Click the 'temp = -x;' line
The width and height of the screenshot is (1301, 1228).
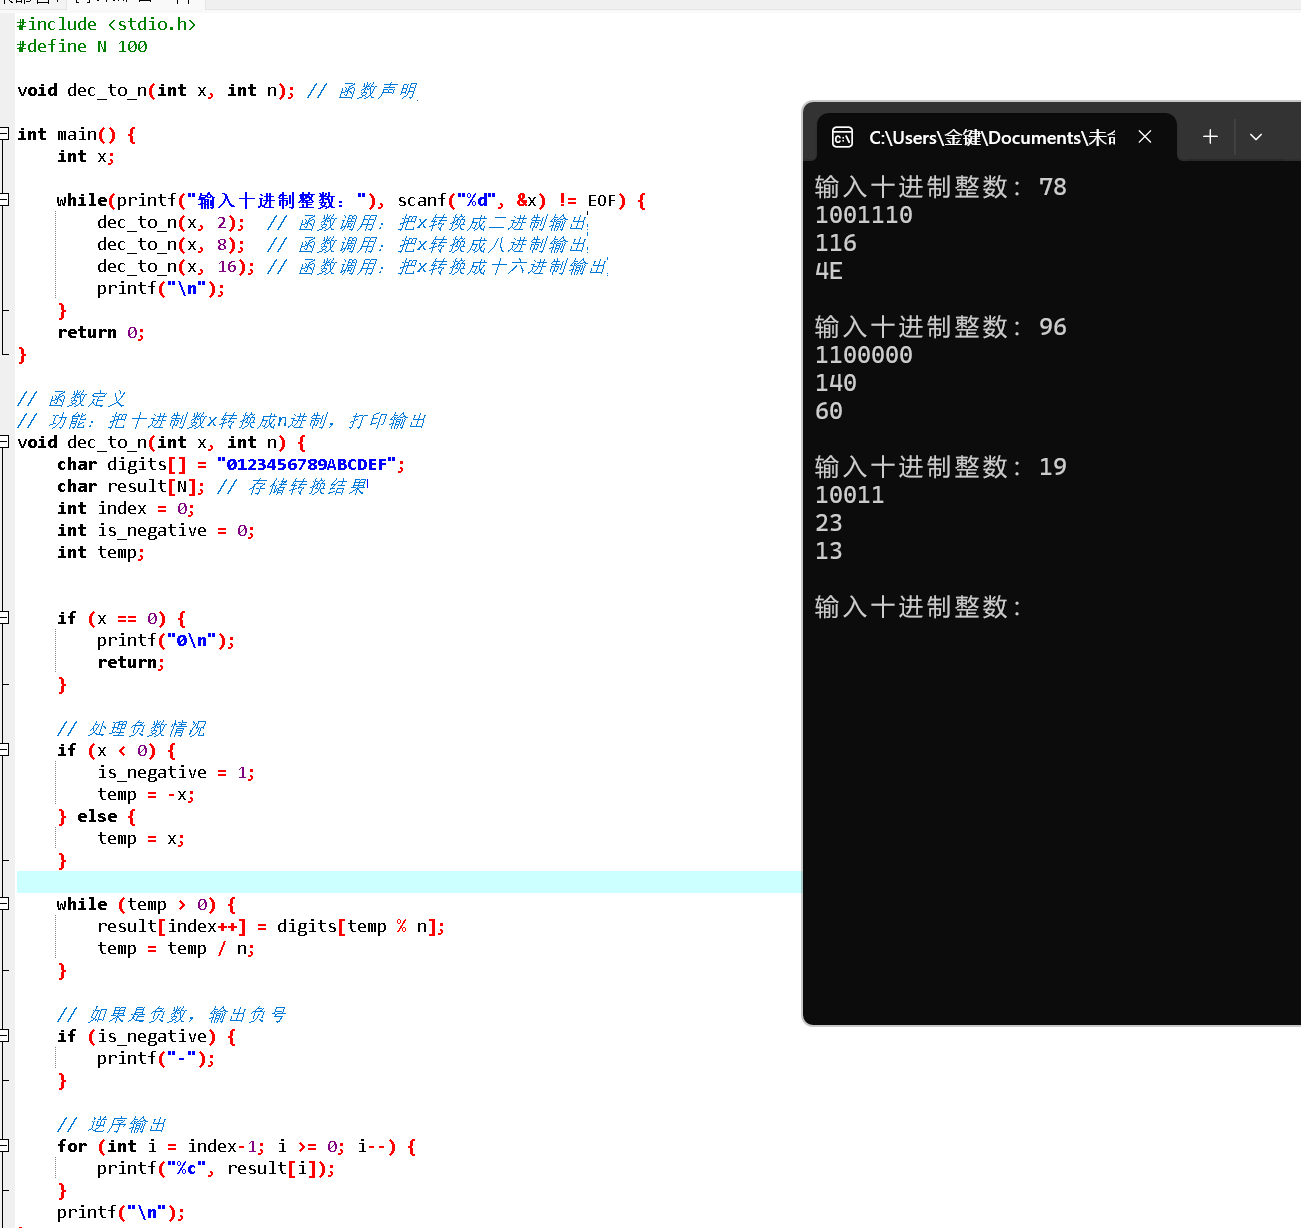[x=146, y=794]
